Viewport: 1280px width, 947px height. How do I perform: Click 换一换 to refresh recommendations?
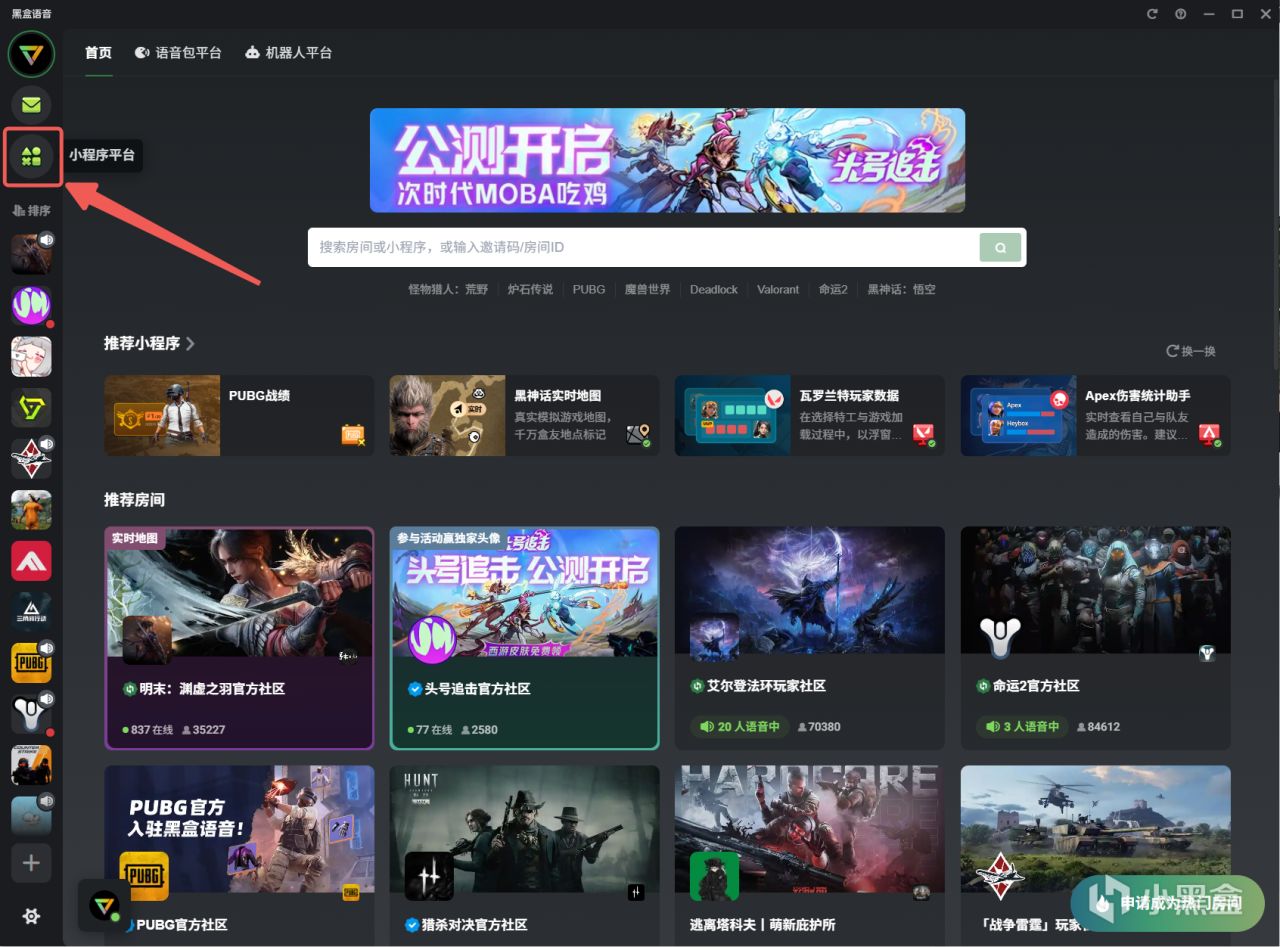(1191, 351)
